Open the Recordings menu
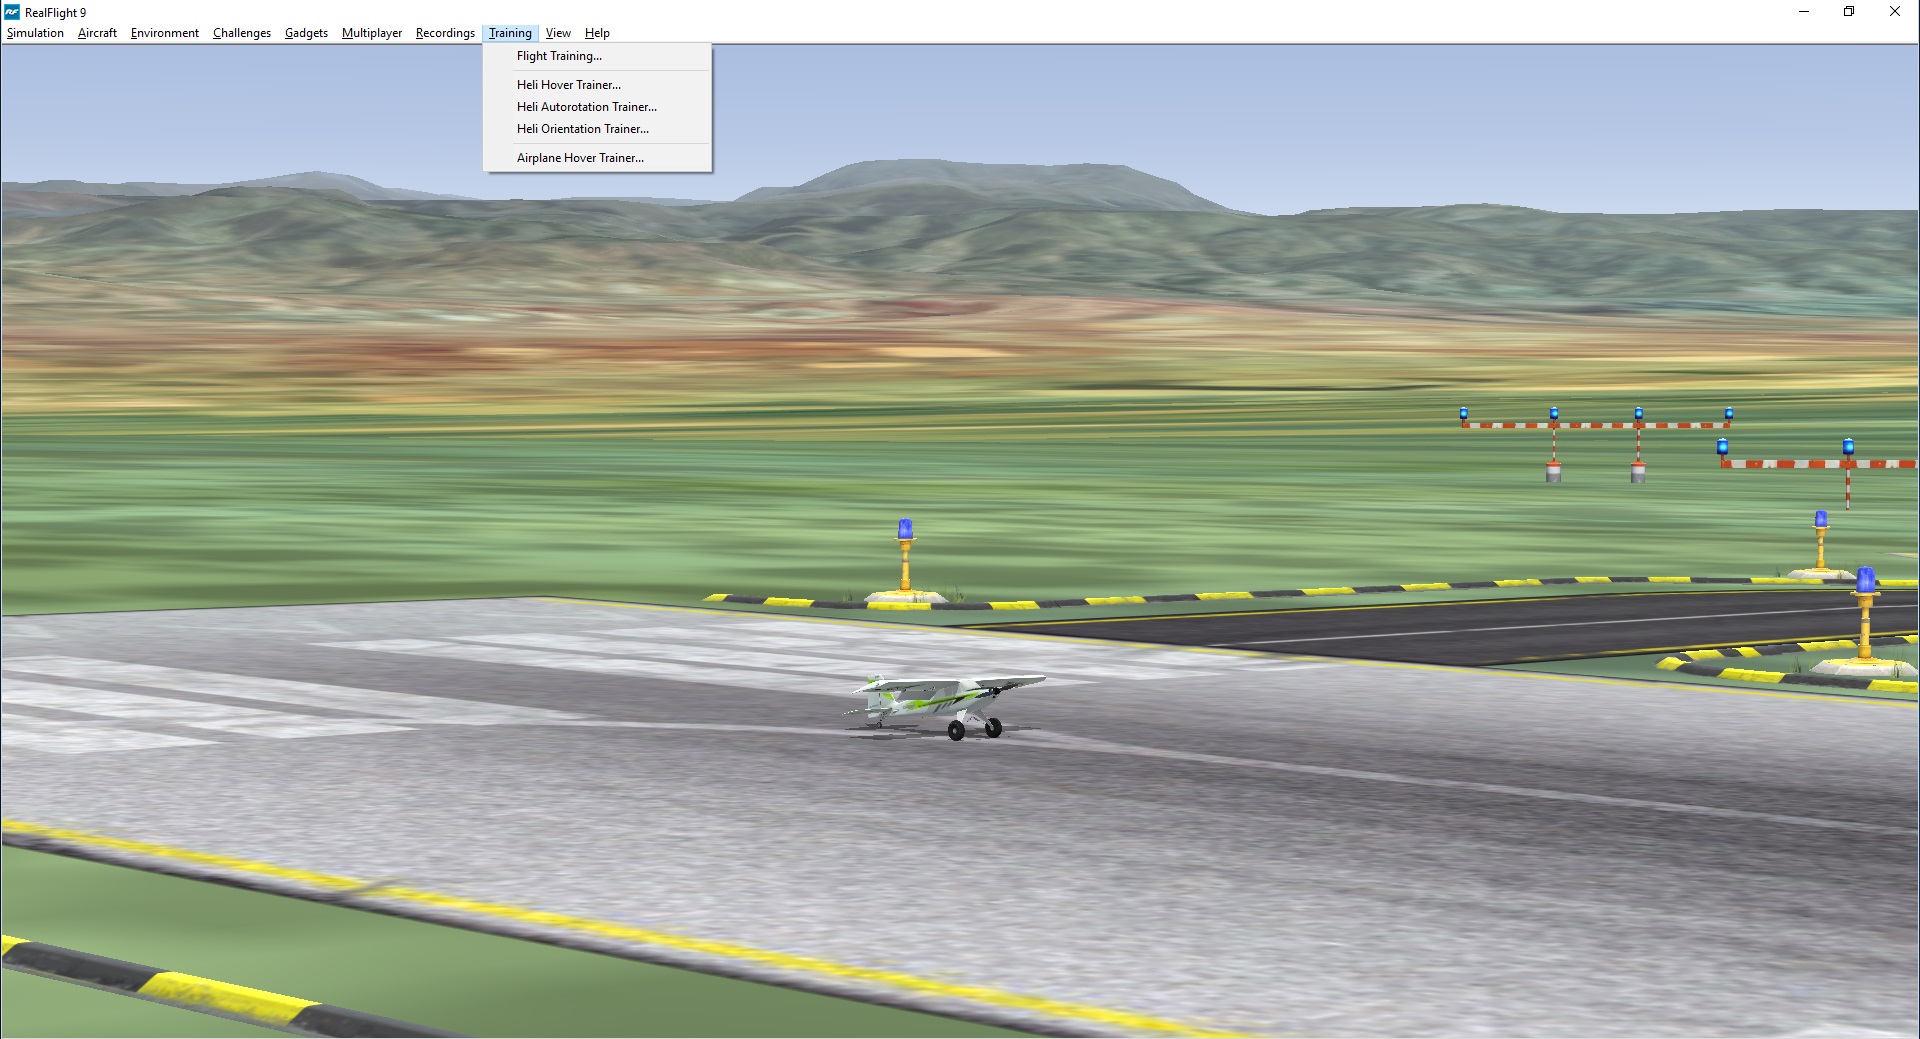The height and width of the screenshot is (1039, 1920). point(444,32)
